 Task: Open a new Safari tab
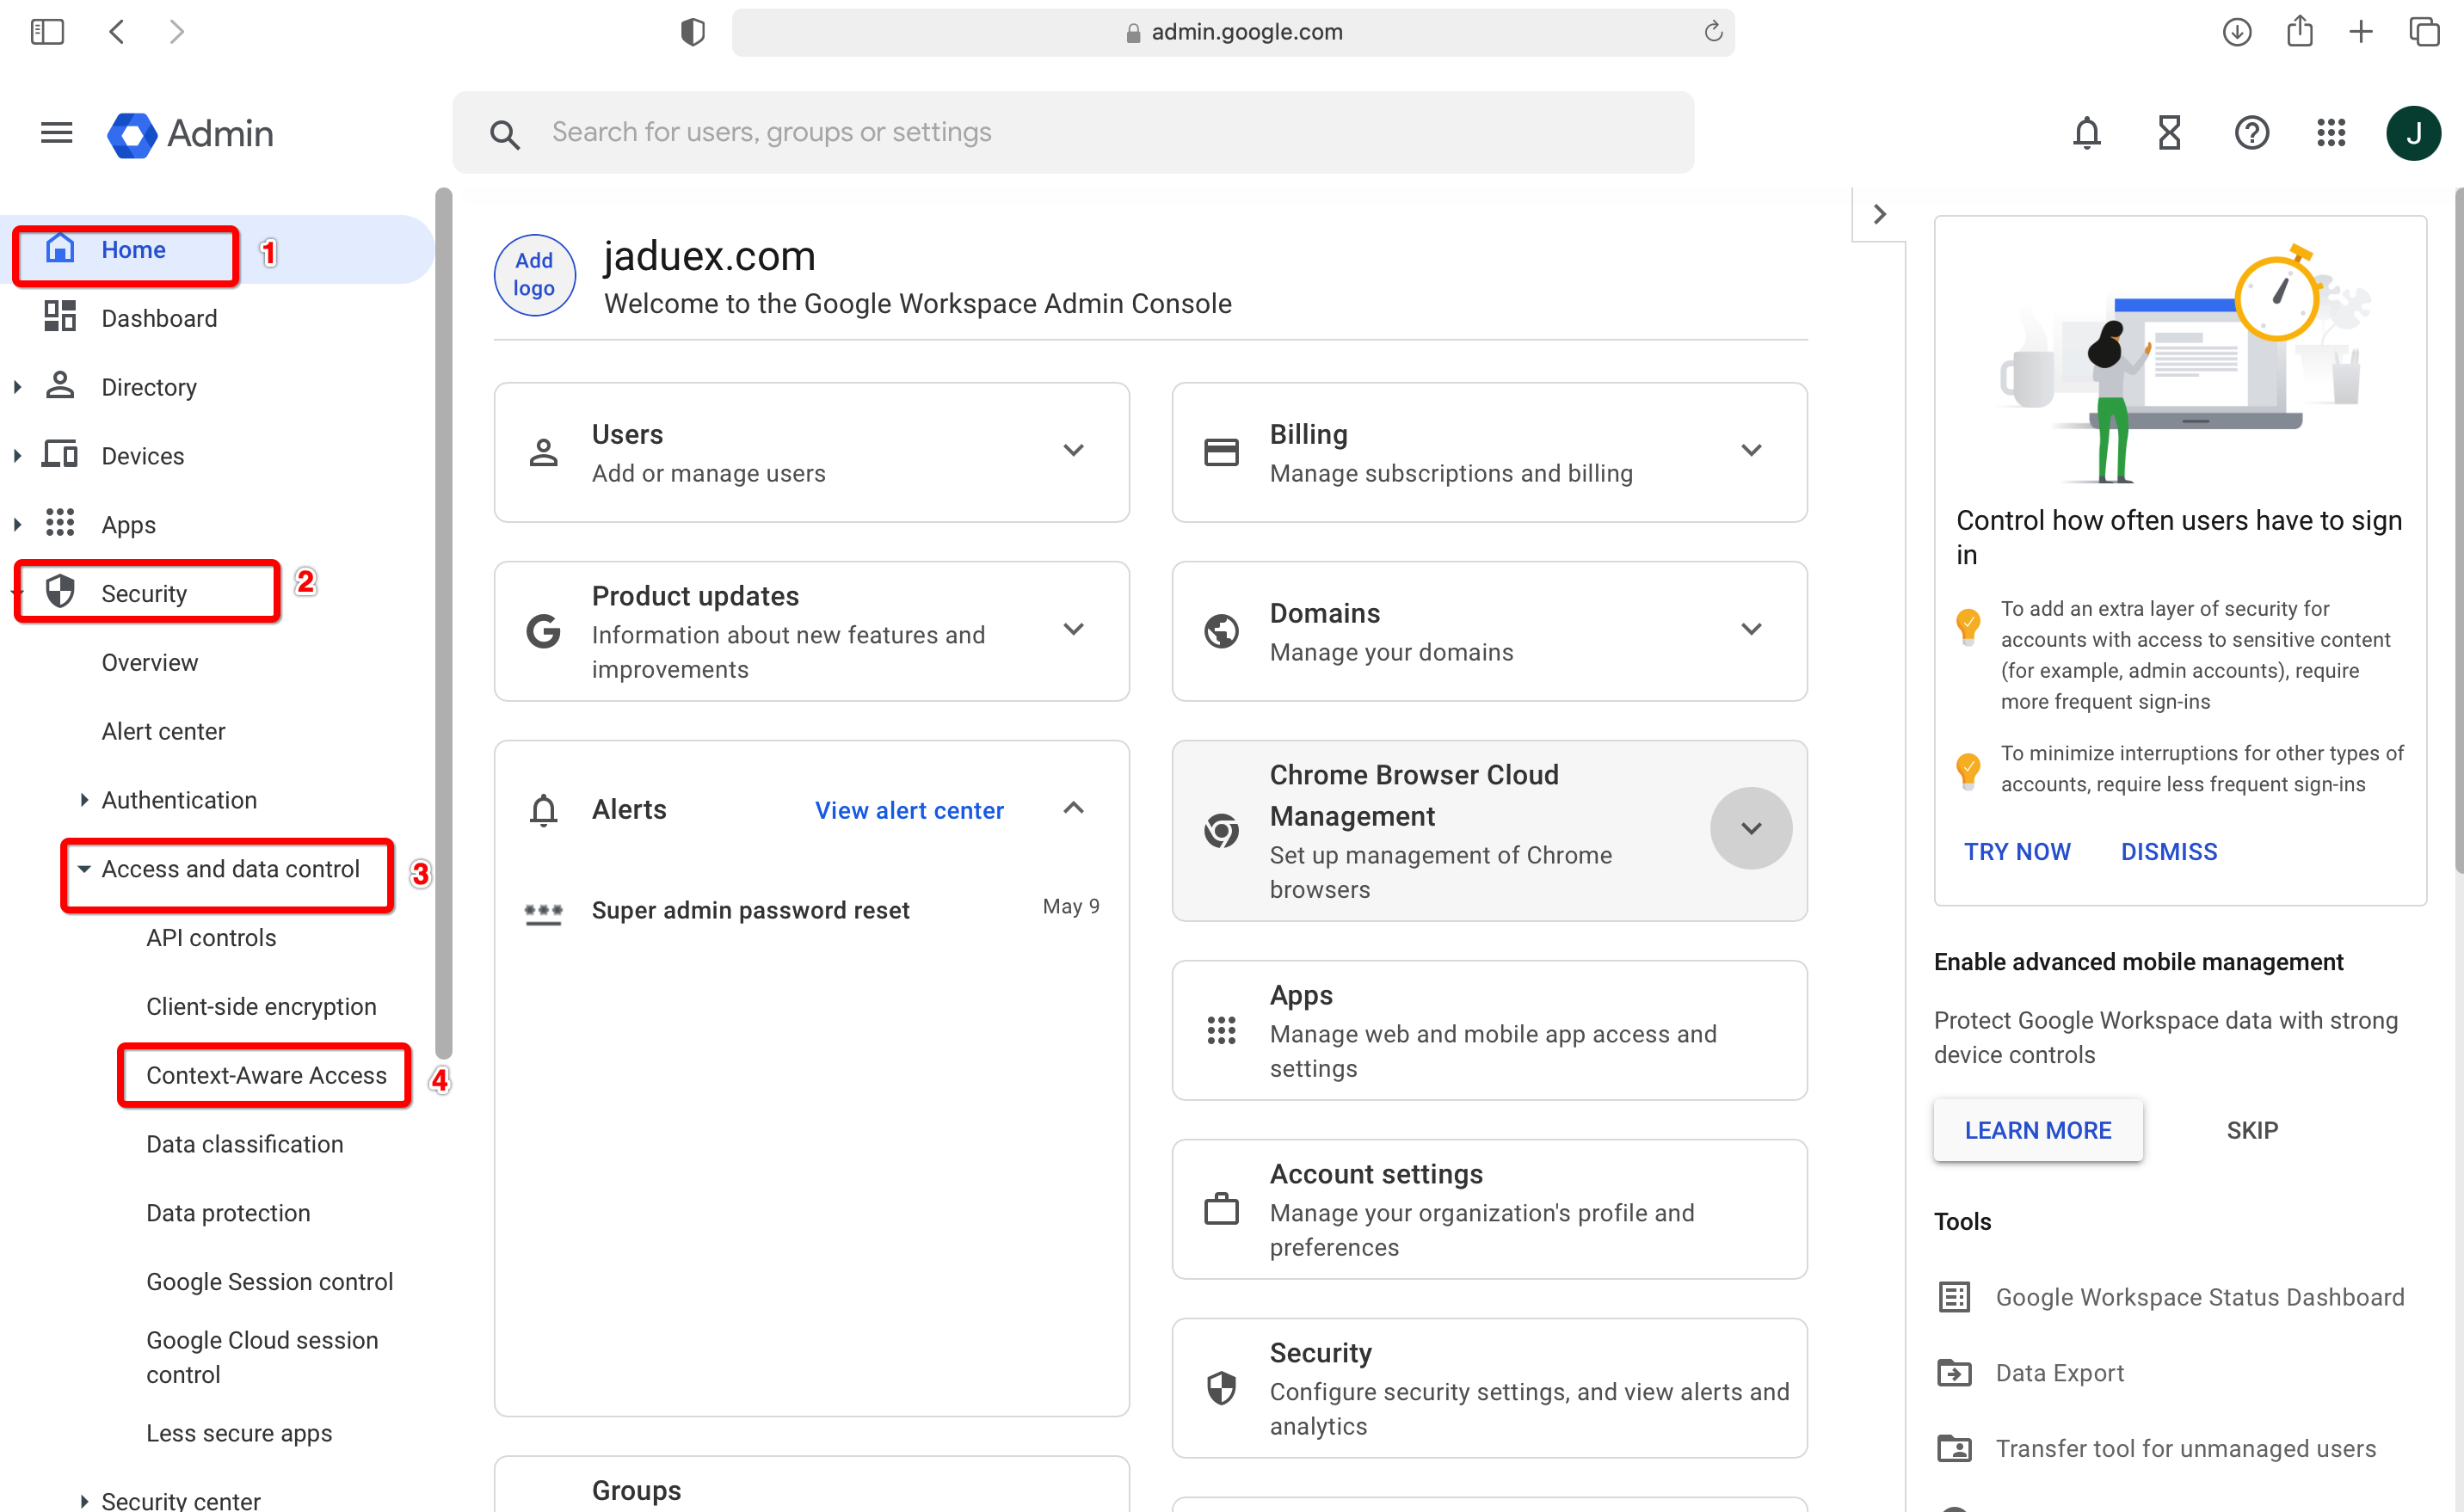(2360, 32)
